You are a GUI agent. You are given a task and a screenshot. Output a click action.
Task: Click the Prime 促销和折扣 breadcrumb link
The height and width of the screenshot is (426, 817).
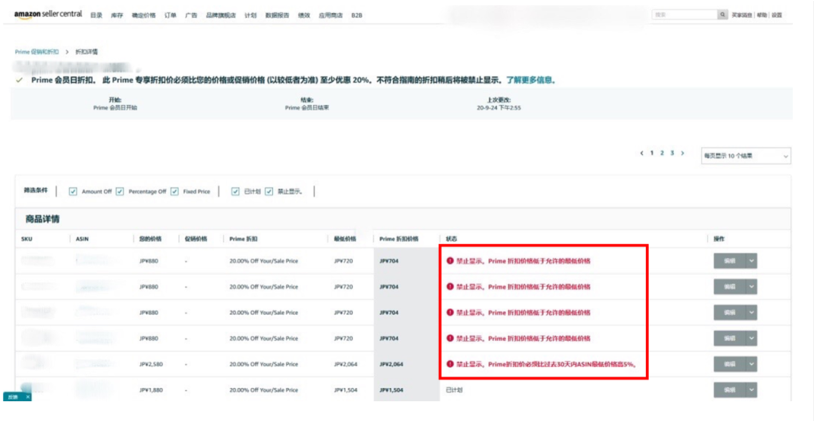click(x=37, y=51)
